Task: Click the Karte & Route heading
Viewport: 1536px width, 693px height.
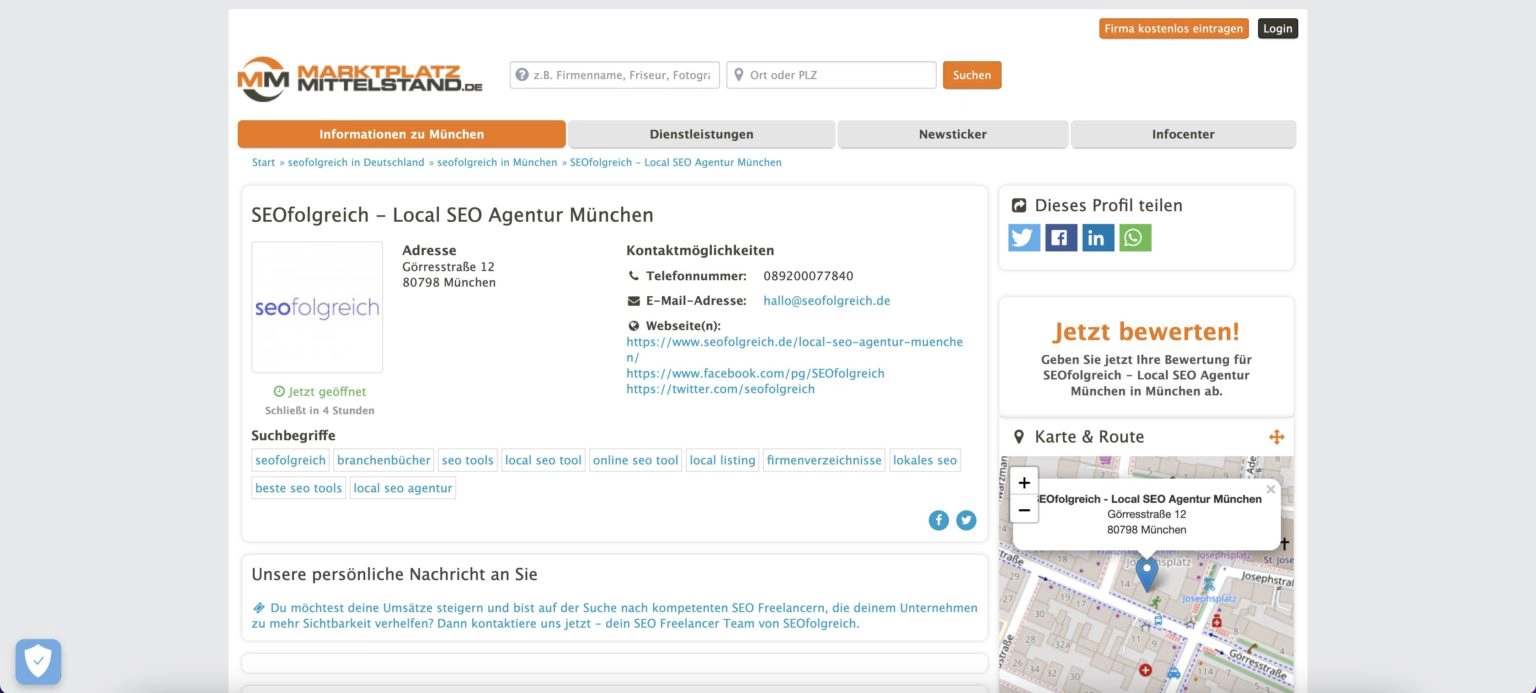Action: pos(1089,437)
